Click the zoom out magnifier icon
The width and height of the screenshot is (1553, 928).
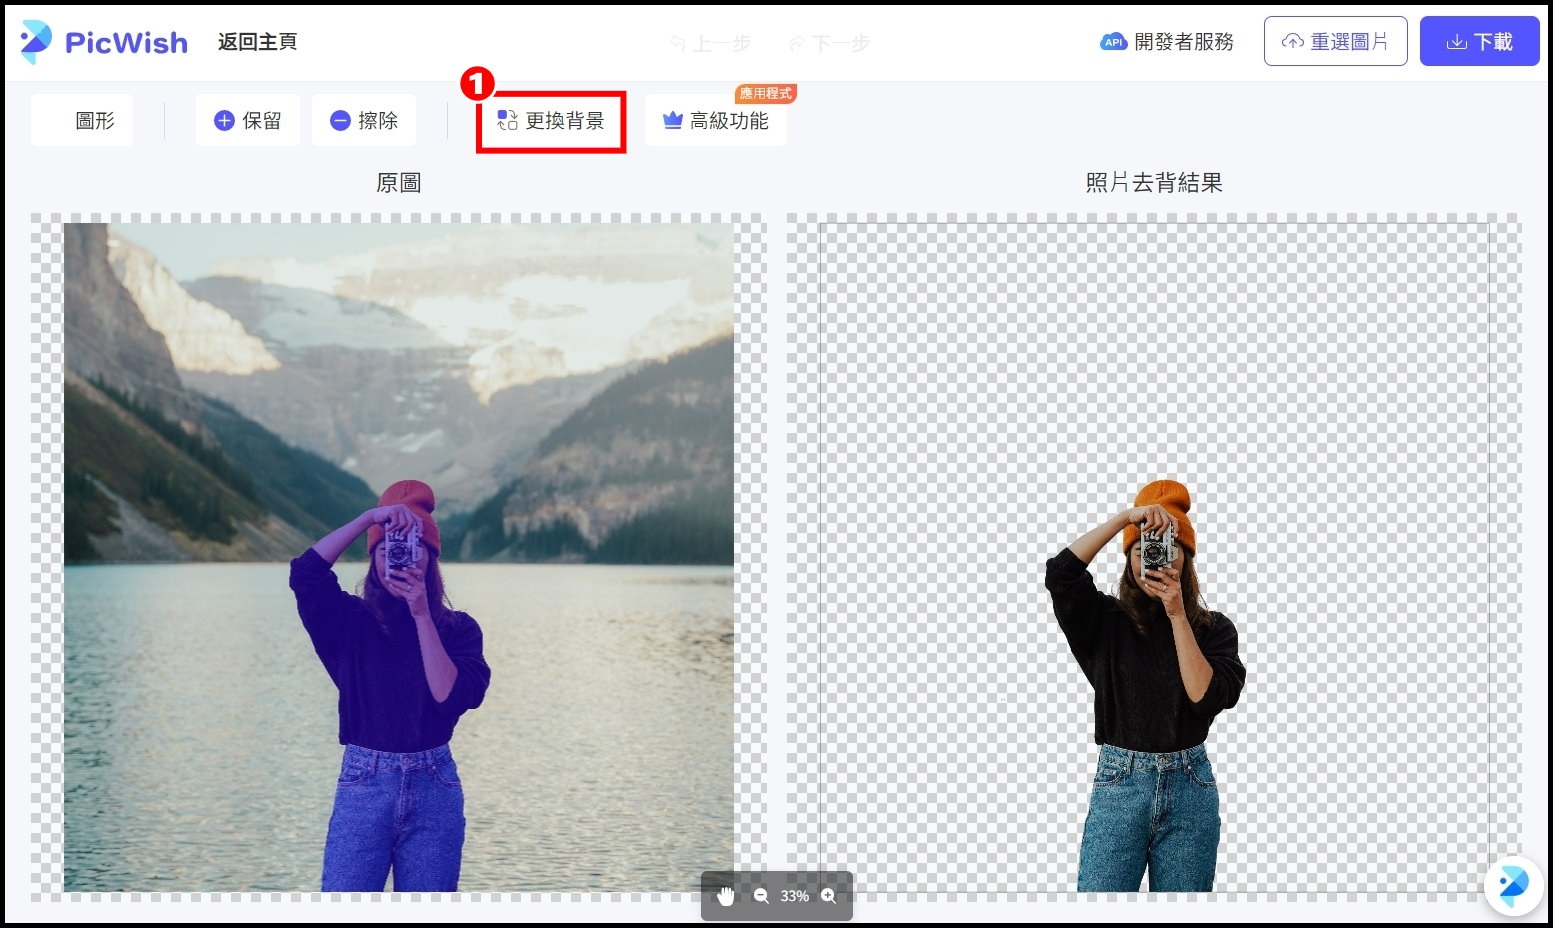[761, 896]
